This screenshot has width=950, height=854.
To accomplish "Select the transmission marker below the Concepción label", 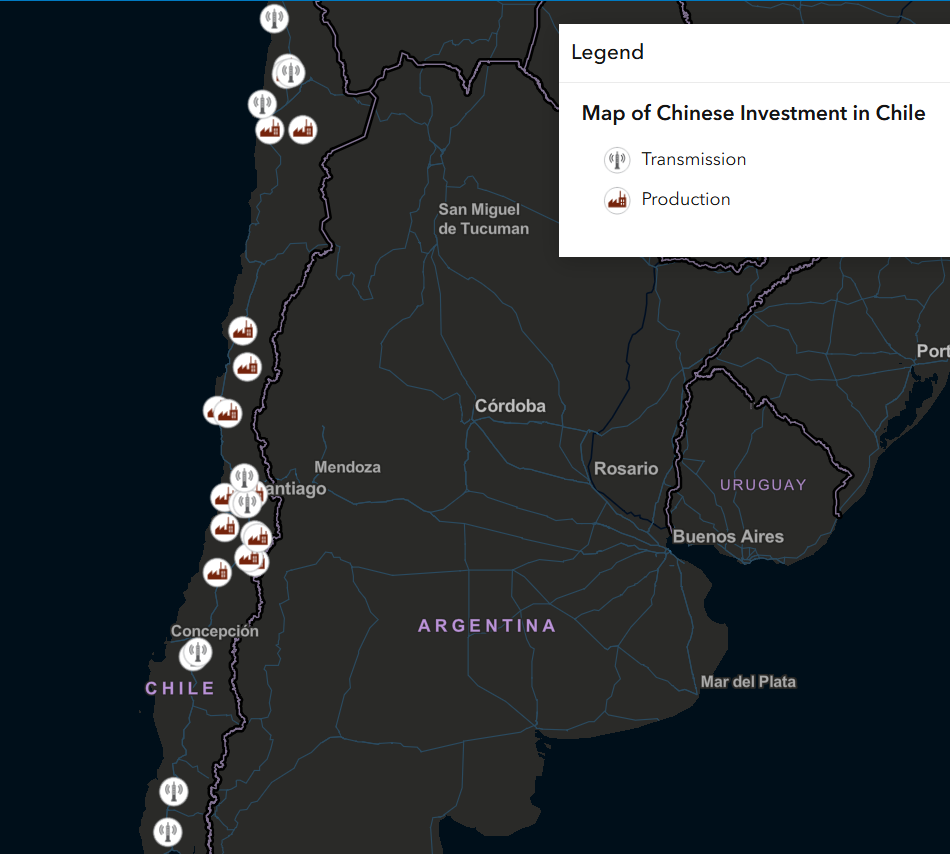I will point(197,653).
